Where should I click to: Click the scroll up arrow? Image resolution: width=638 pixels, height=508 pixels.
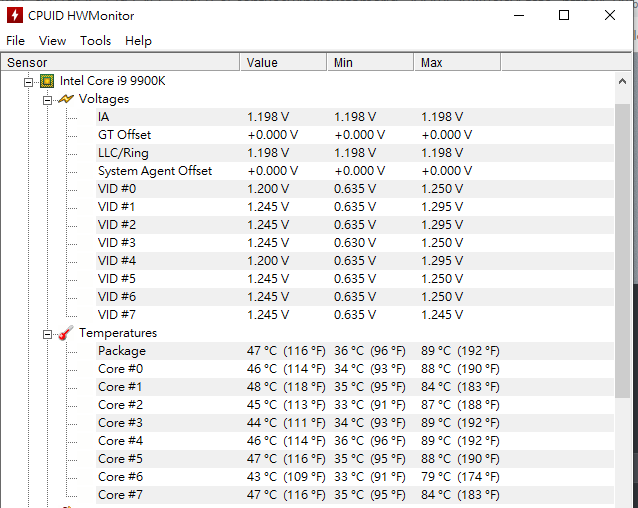pyautogui.click(x=622, y=81)
